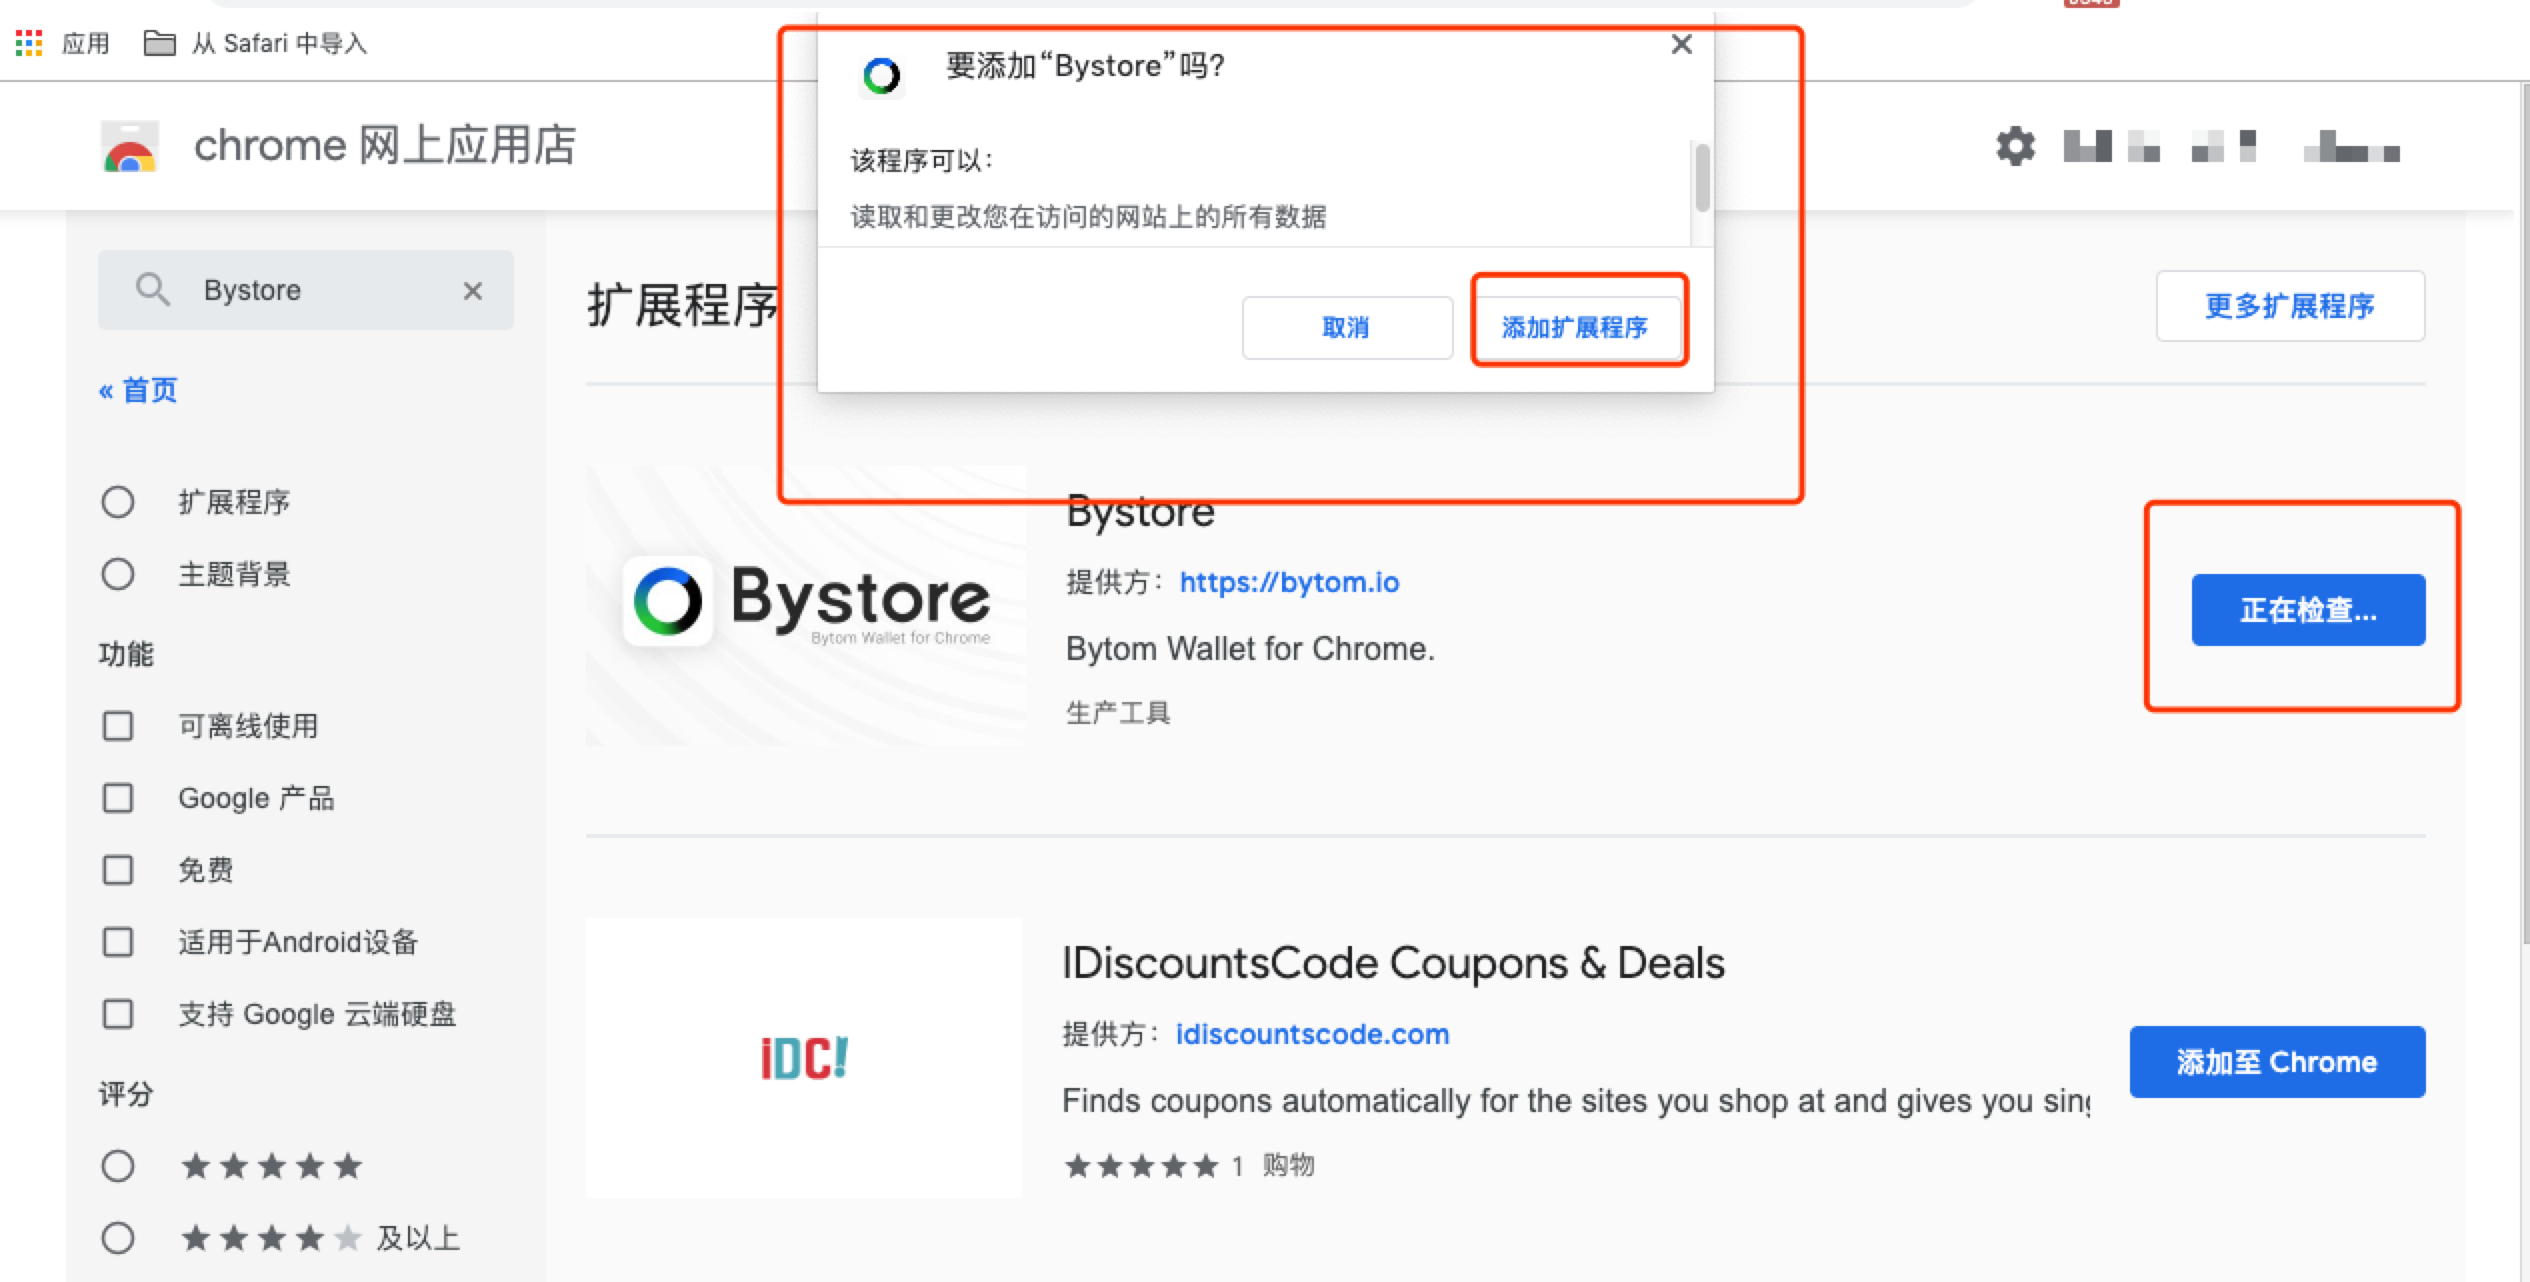Image resolution: width=2530 pixels, height=1282 pixels.
Task: Open the settings gear icon
Action: pos(2015,147)
